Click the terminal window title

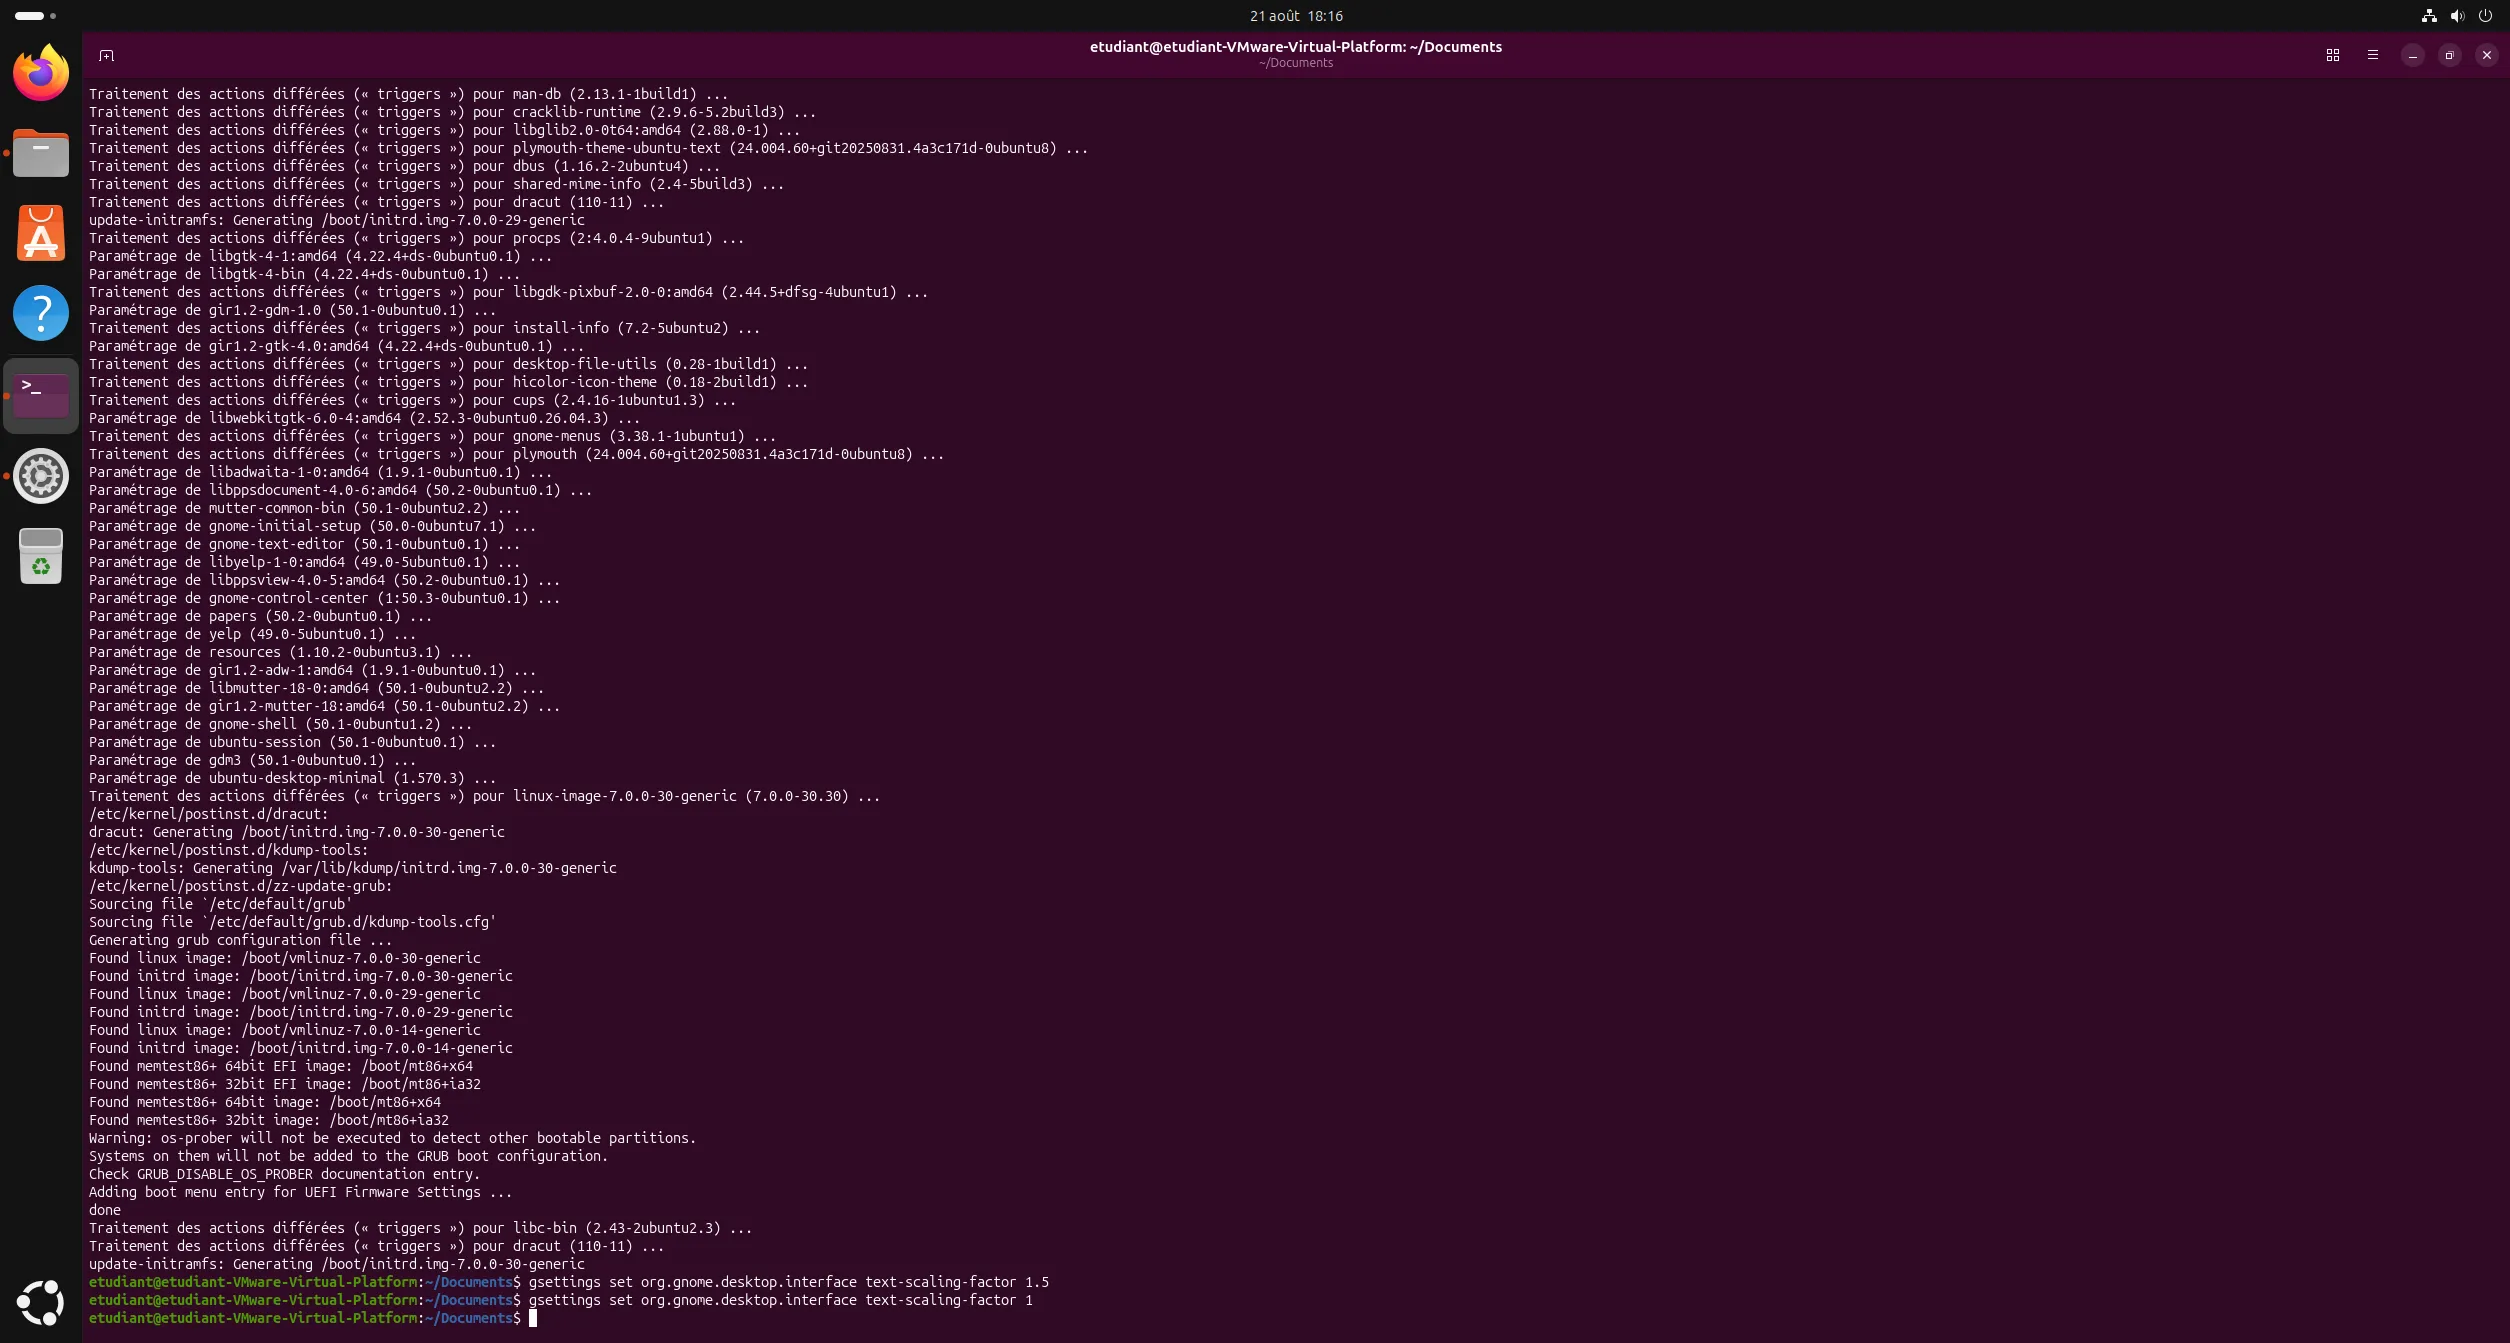coord(1296,47)
